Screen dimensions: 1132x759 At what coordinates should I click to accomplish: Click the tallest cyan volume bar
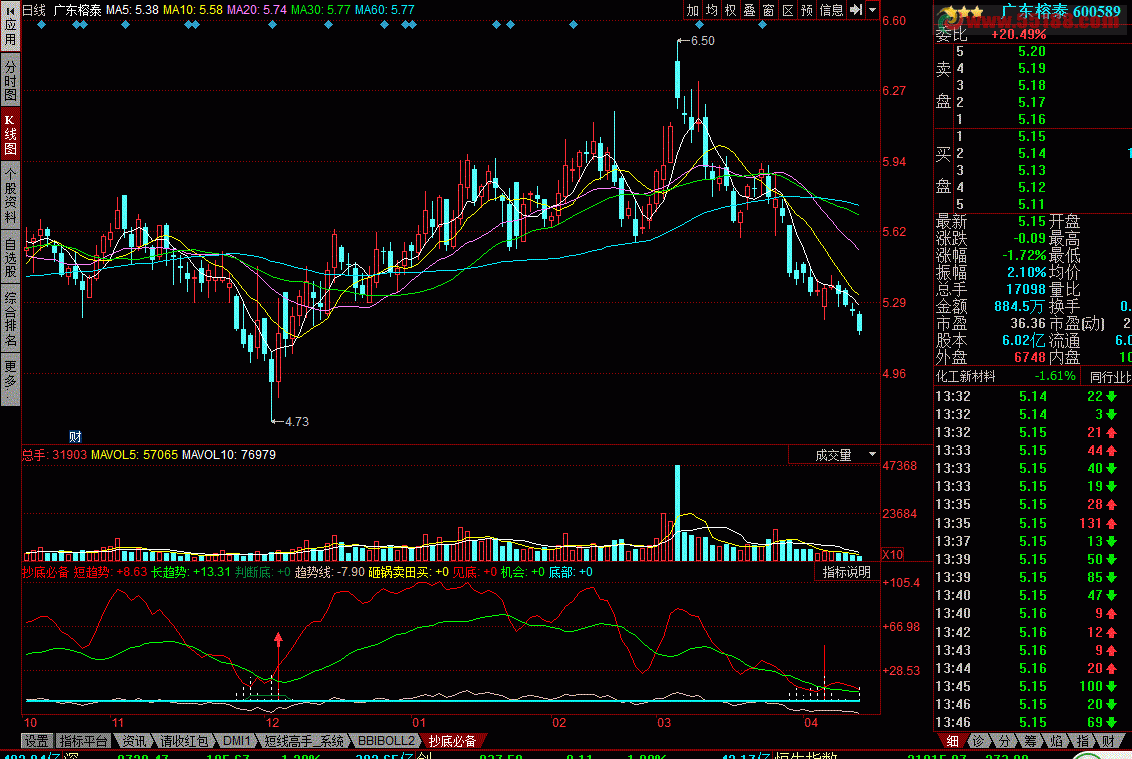pyautogui.click(x=678, y=513)
